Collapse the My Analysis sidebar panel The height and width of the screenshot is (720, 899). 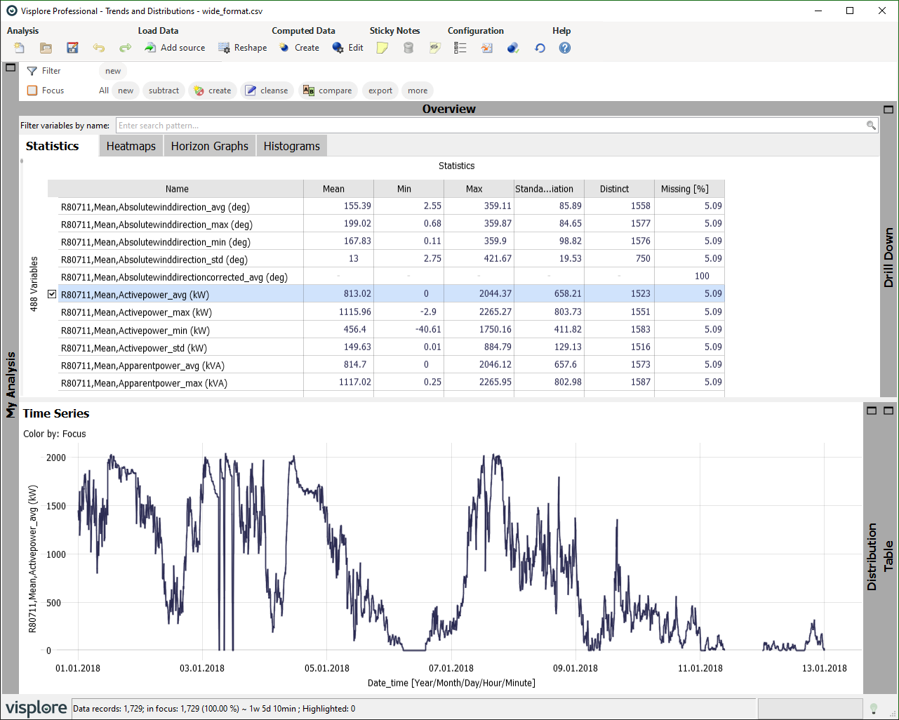[x=10, y=68]
